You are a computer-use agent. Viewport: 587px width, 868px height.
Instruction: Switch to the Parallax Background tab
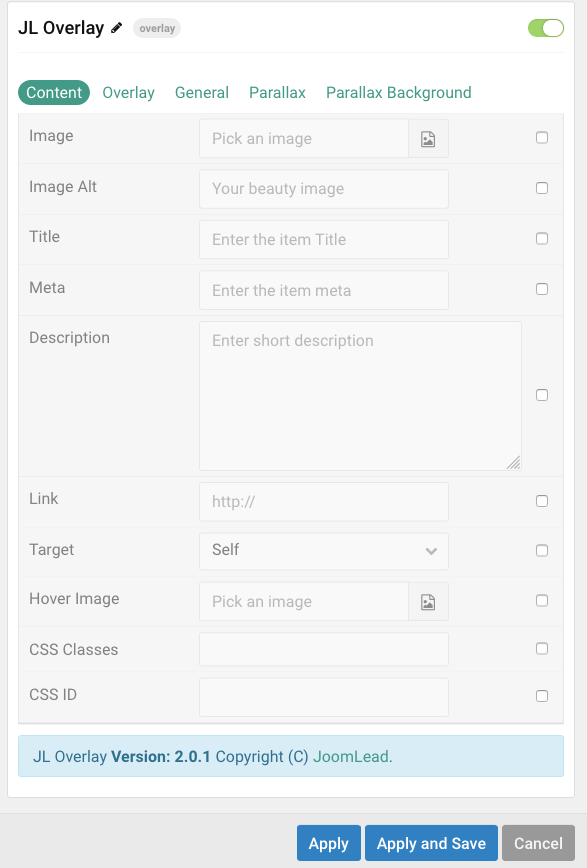(x=398, y=92)
